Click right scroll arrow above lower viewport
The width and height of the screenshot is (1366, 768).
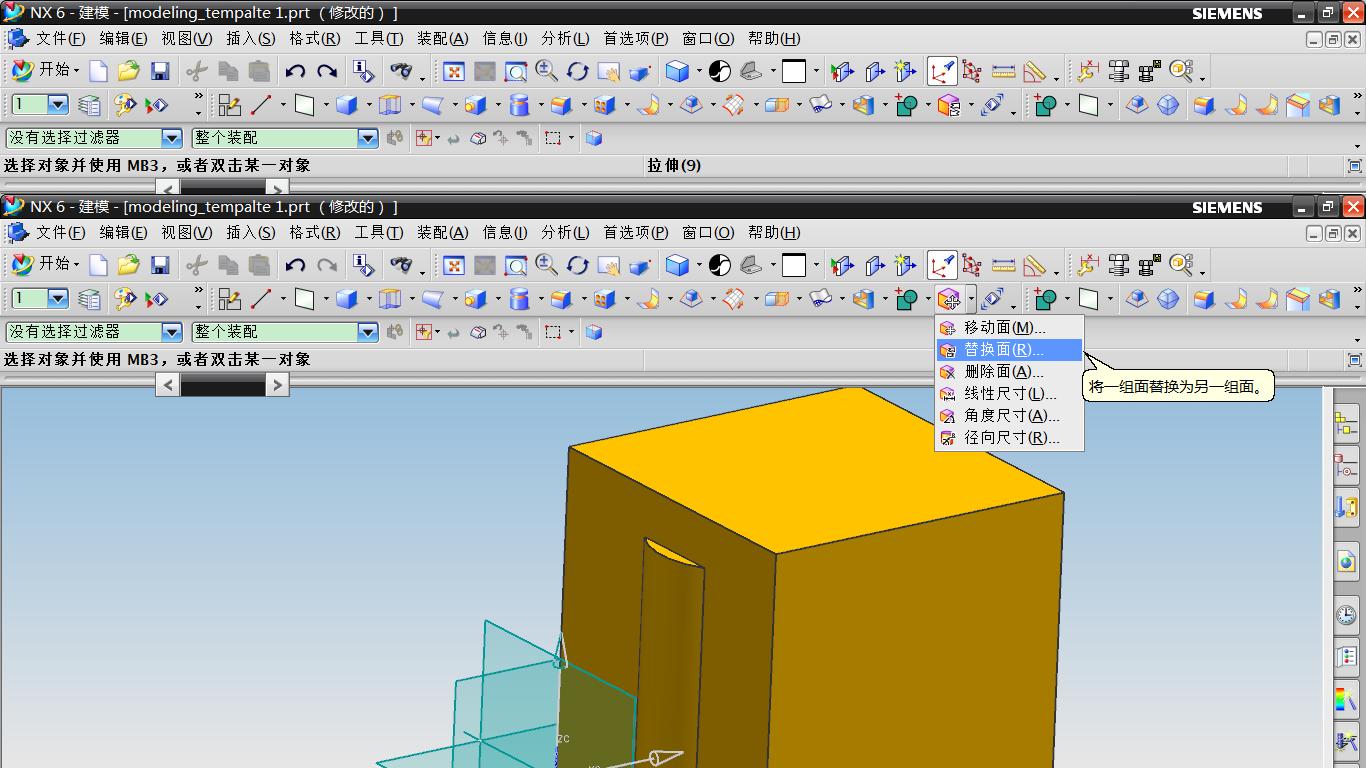277,384
